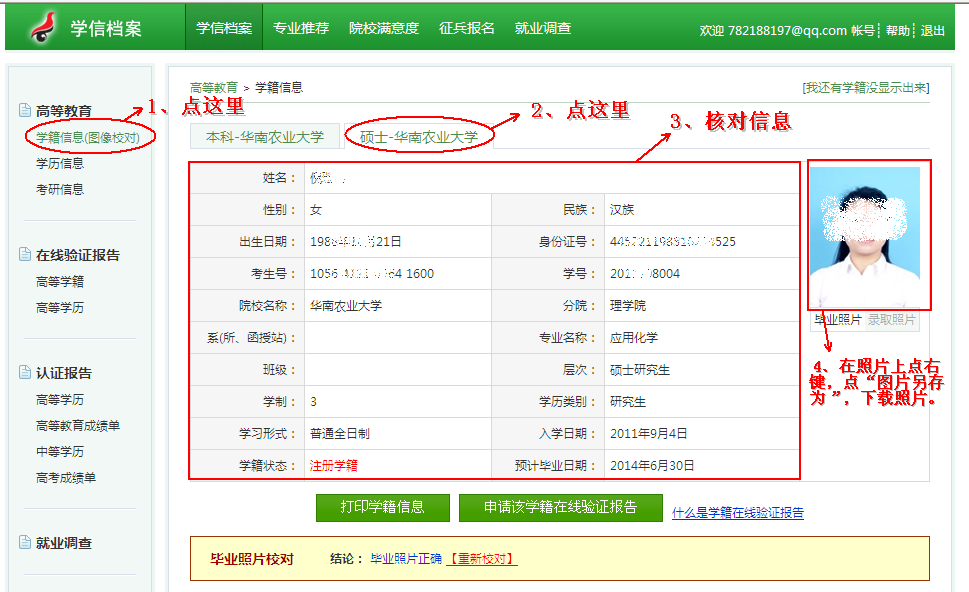Click 退出 to log out
The width and height of the screenshot is (969, 592).
tap(933, 30)
